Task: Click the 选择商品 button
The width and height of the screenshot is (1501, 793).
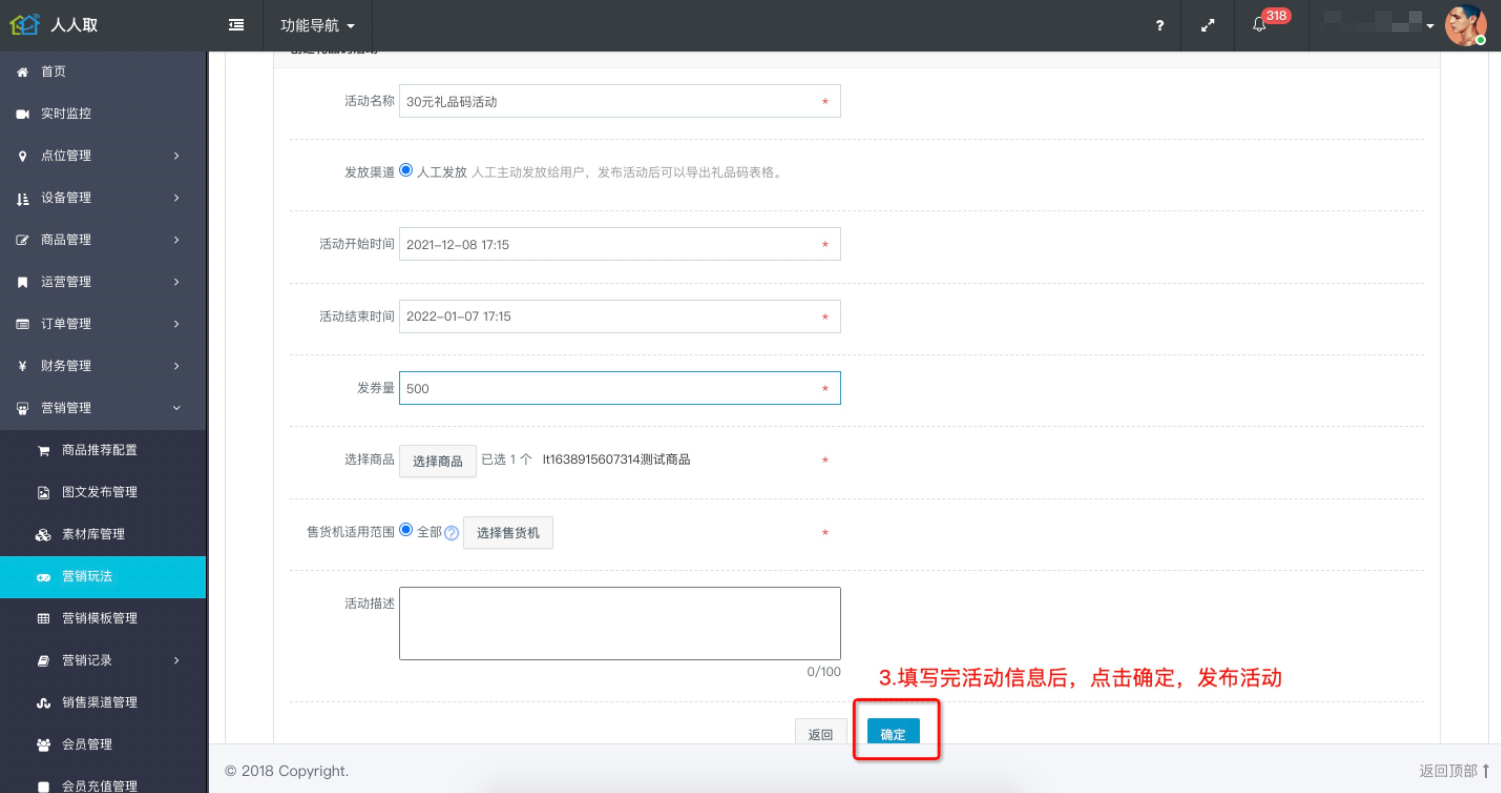Action: pyautogui.click(x=438, y=461)
